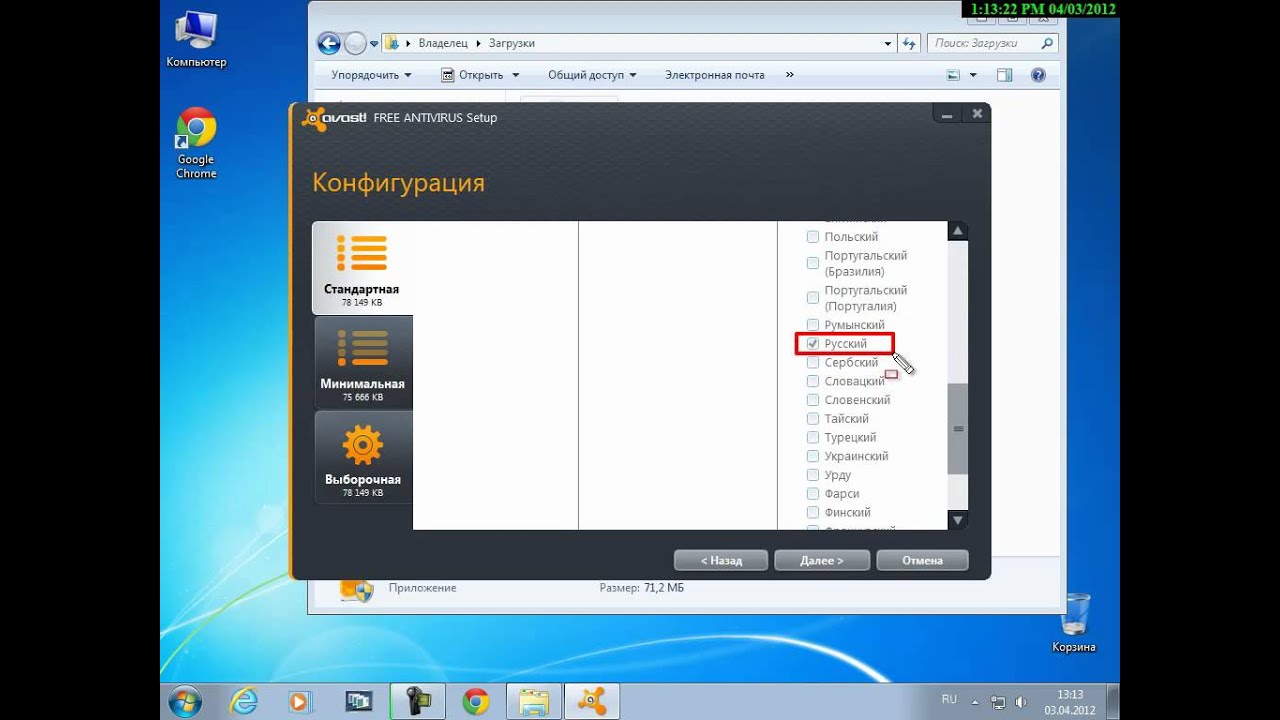Image resolution: width=1280 pixels, height=720 pixels.
Task: Click the Отмена button in setup
Action: [922, 560]
